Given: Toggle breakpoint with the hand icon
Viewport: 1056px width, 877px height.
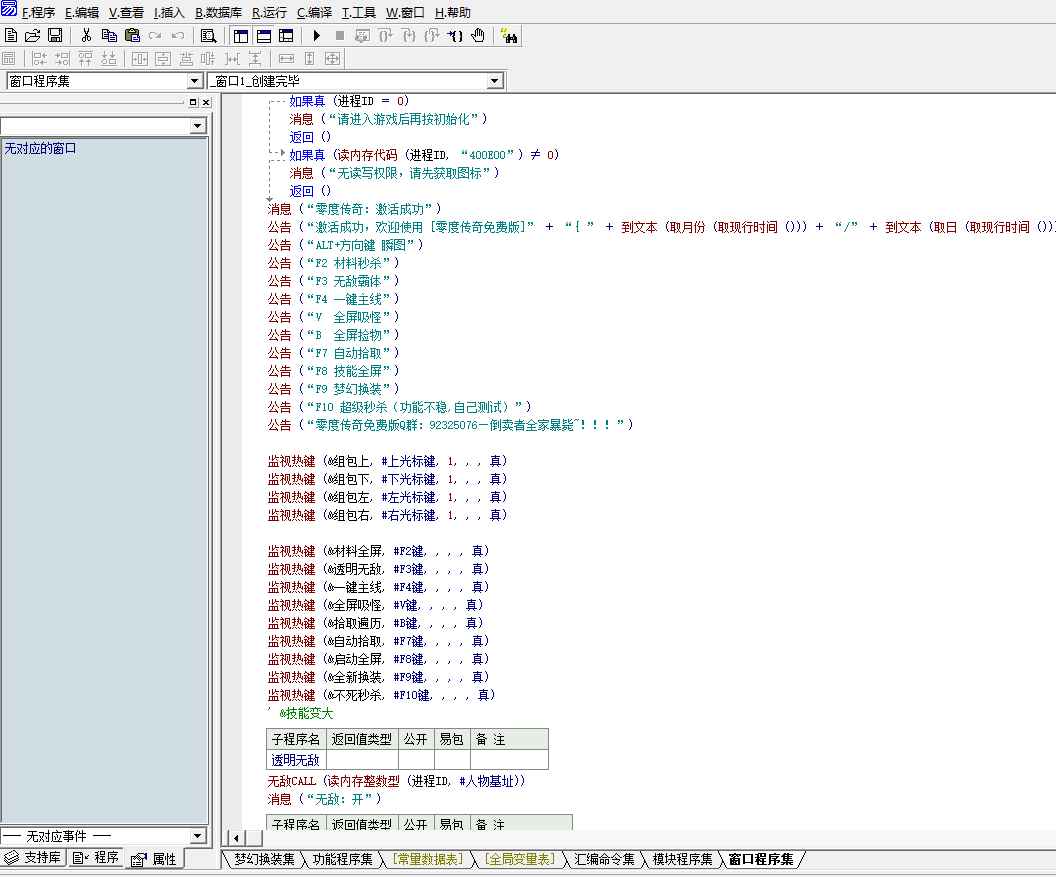Looking at the screenshot, I should (478, 36).
